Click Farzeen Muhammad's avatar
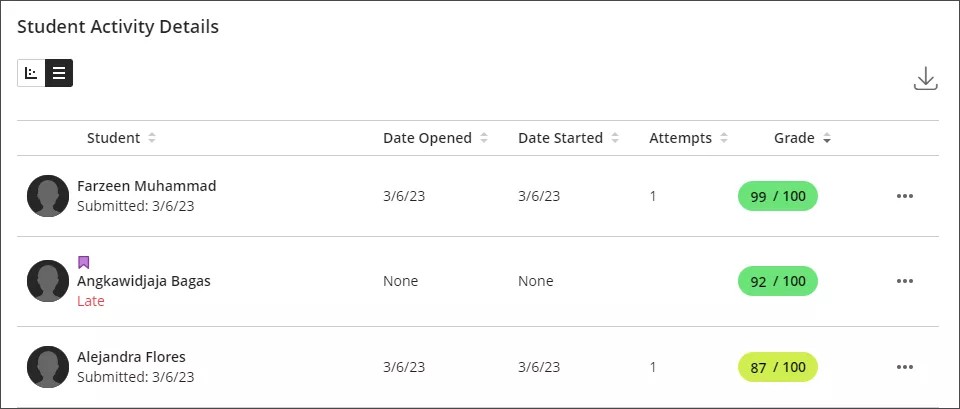 click(x=48, y=196)
